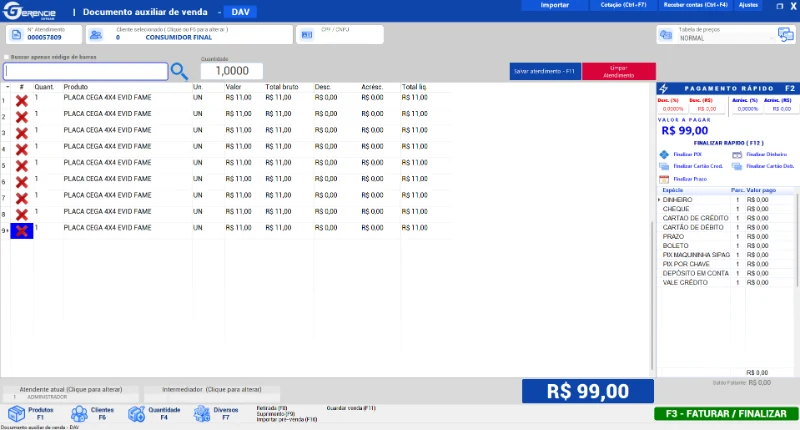Select PIX POR CHAVE payment row

726,264
